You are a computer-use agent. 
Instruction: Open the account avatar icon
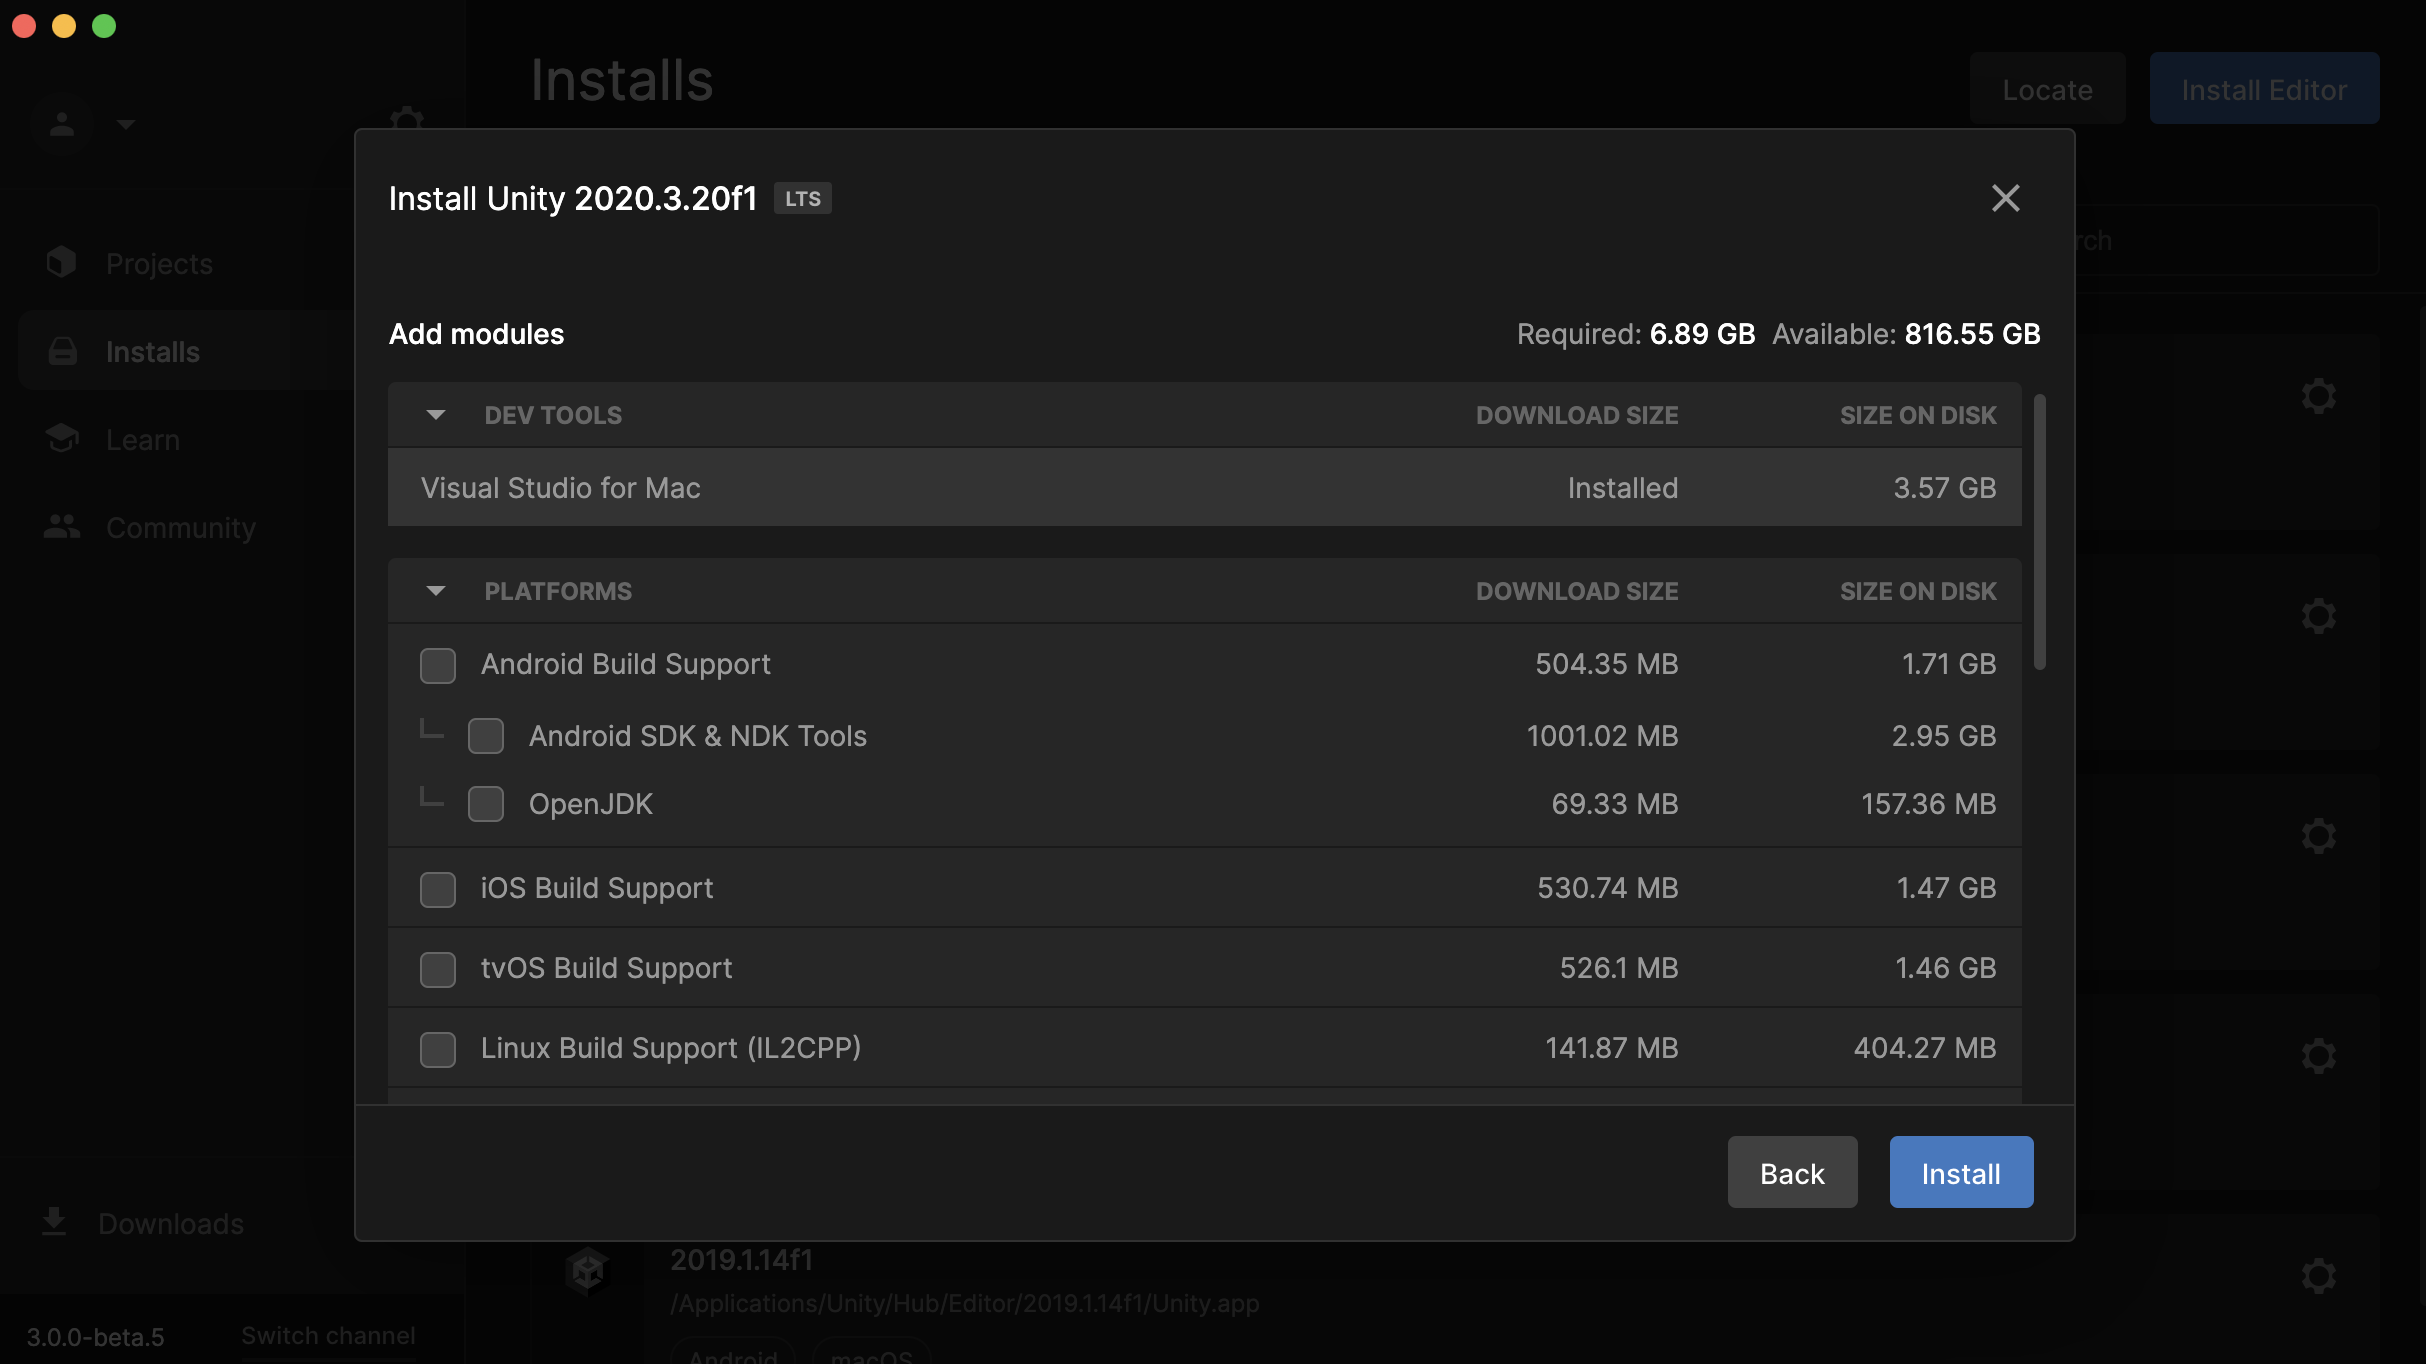pyautogui.click(x=62, y=124)
